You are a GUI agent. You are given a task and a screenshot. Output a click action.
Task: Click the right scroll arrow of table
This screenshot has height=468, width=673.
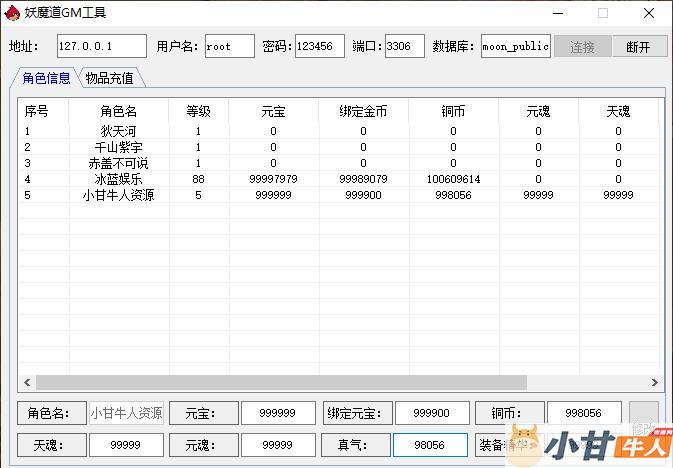tap(655, 382)
